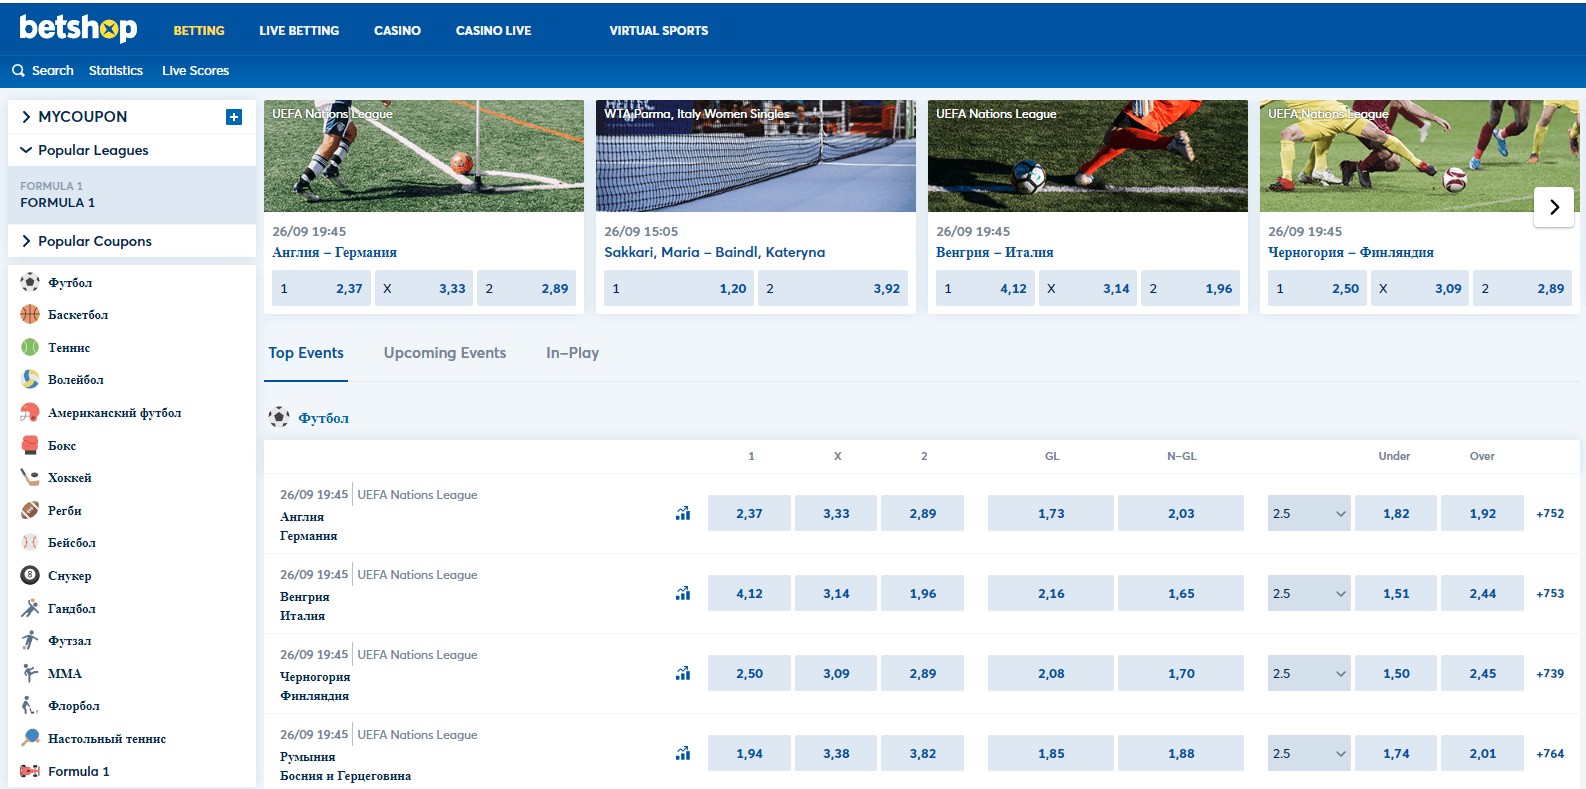Open the 2.5 goal-line dropdown for Англия–Германия

[x=1309, y=513]
